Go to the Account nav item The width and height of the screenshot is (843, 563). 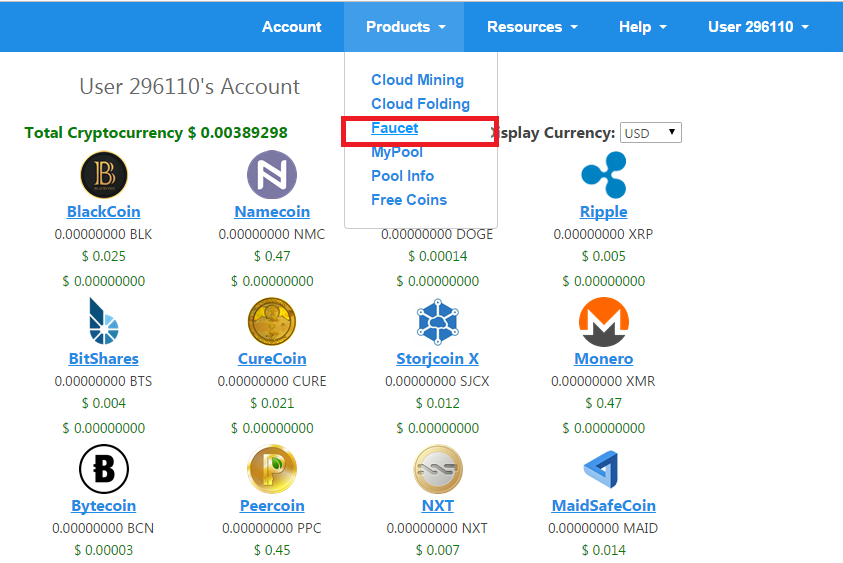coord(291,27)
